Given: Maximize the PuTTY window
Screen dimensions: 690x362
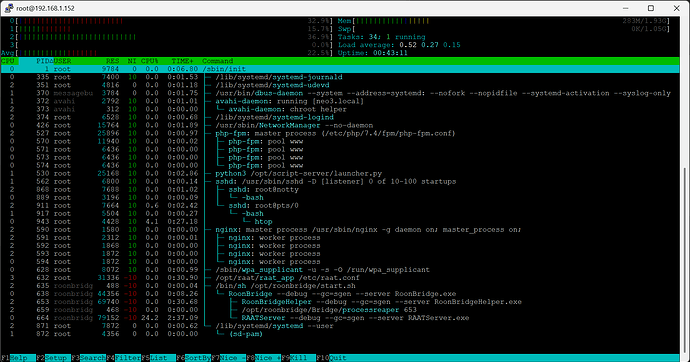Looking at the screenshot, I should [651, 8].
